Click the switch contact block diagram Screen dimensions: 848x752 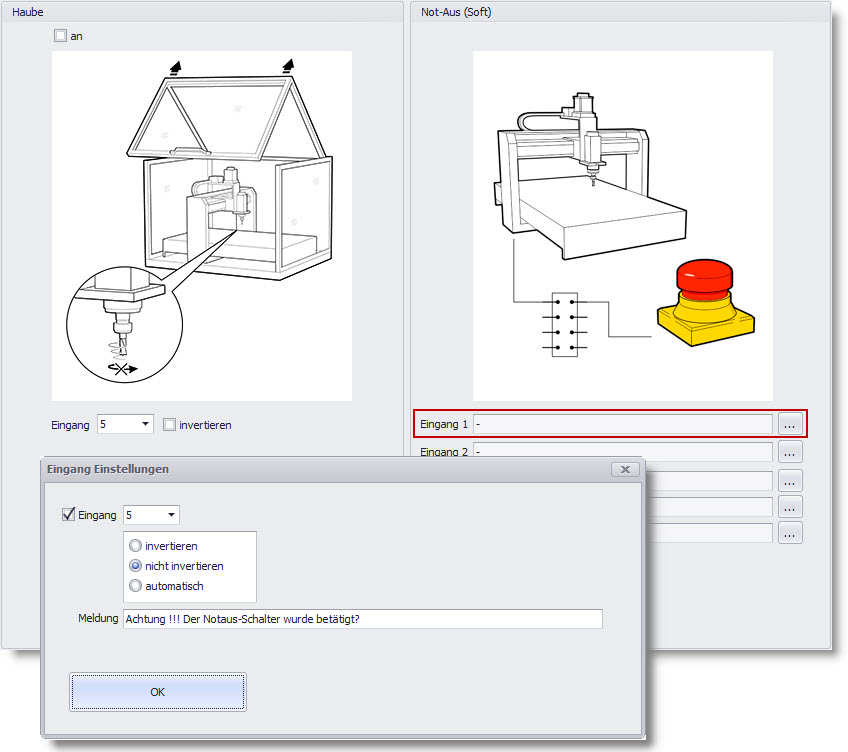[562, 324]
